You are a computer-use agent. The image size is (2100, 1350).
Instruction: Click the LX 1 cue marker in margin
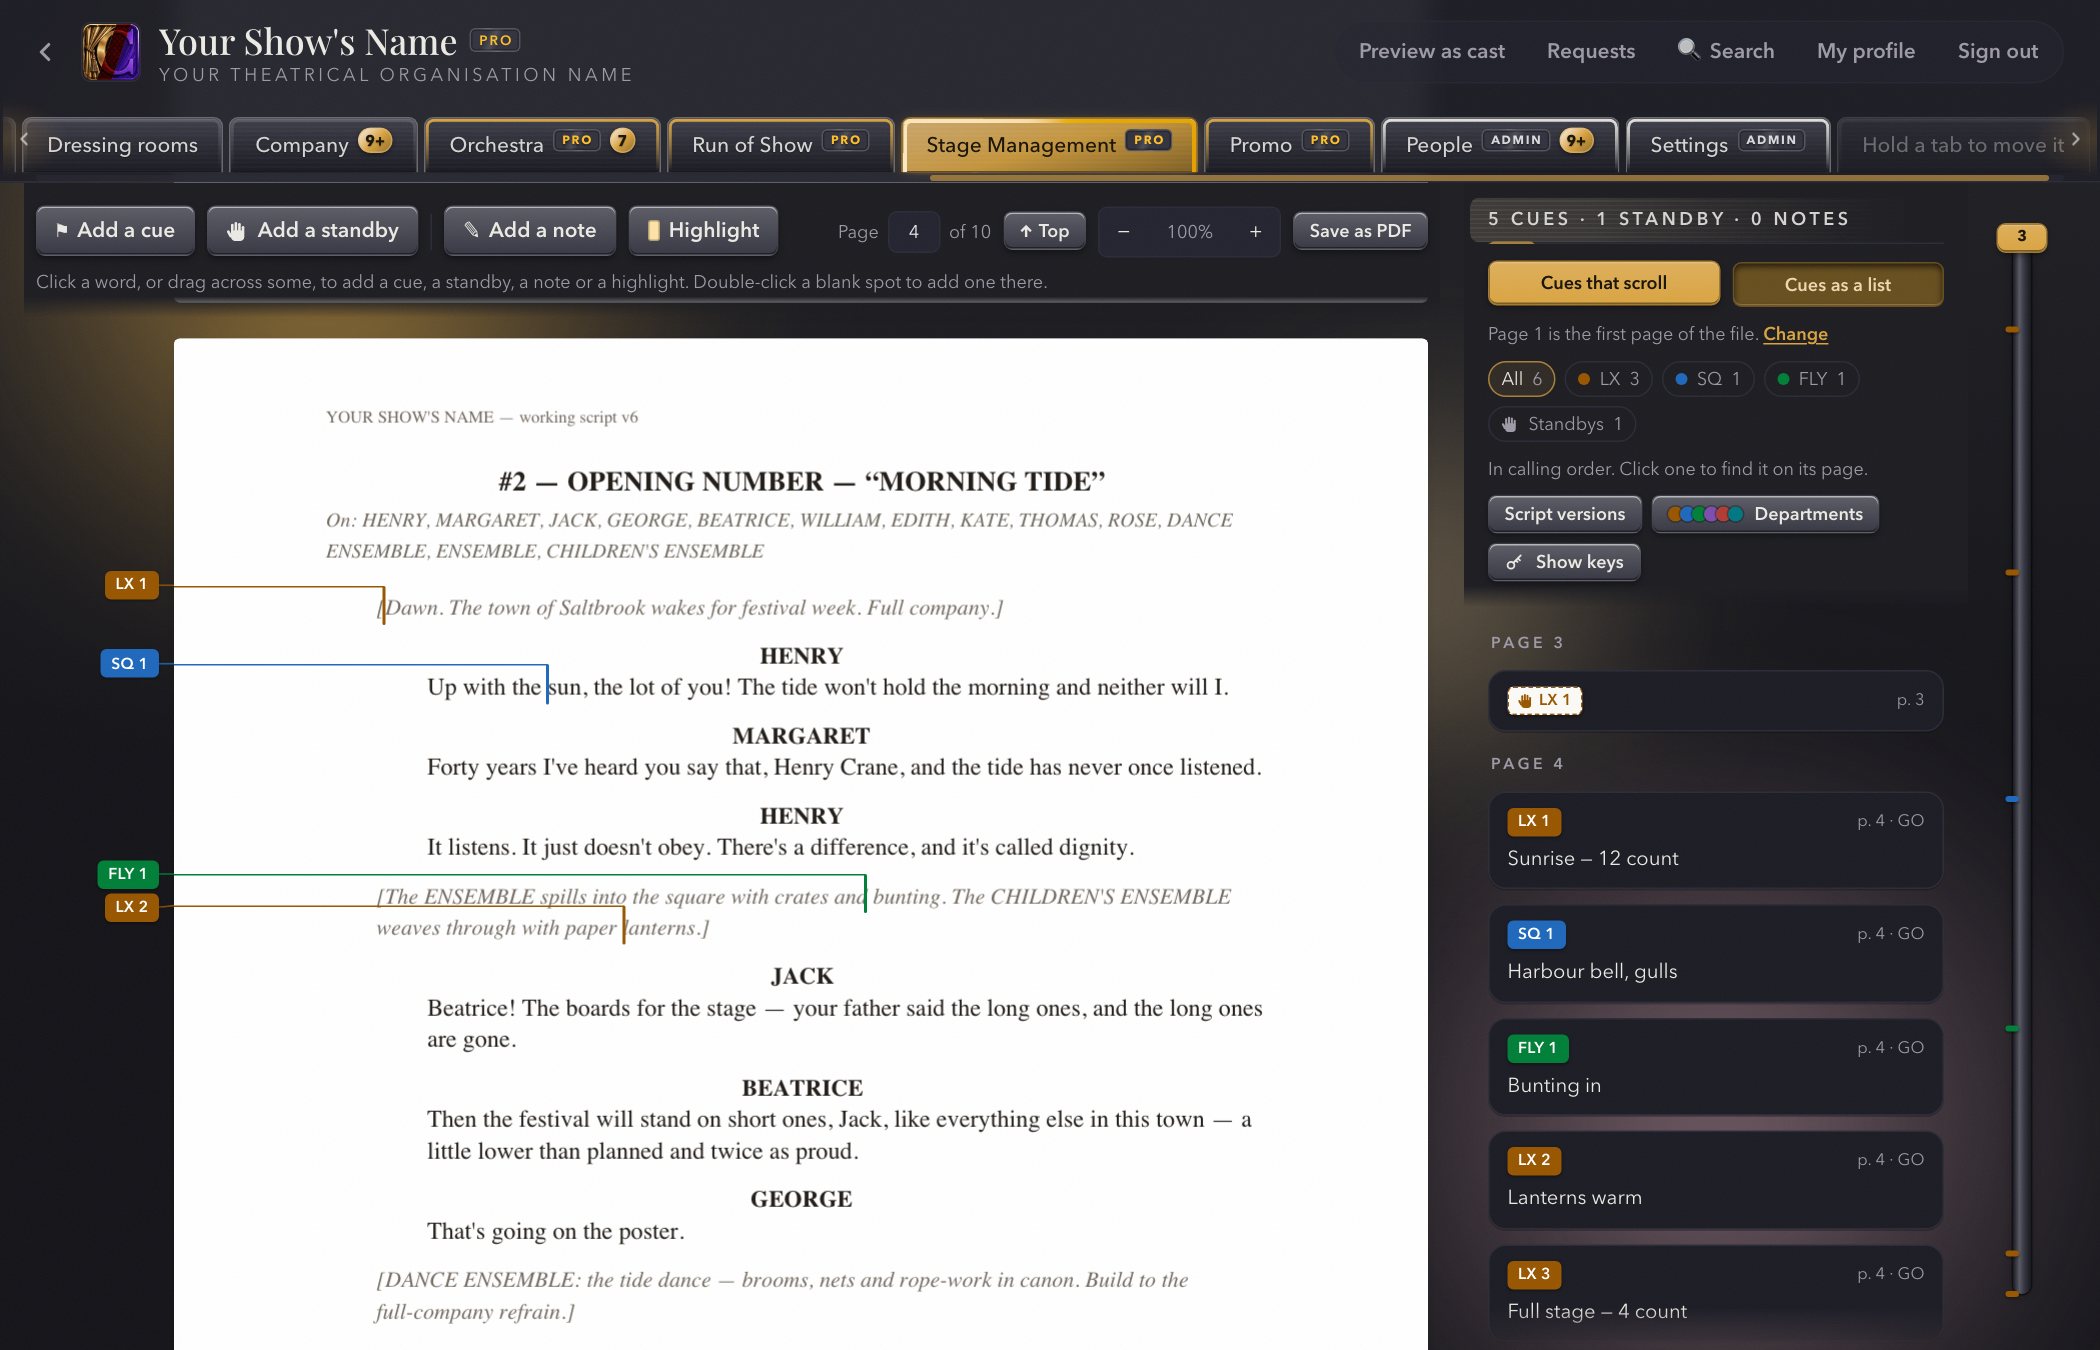[131, 584]
